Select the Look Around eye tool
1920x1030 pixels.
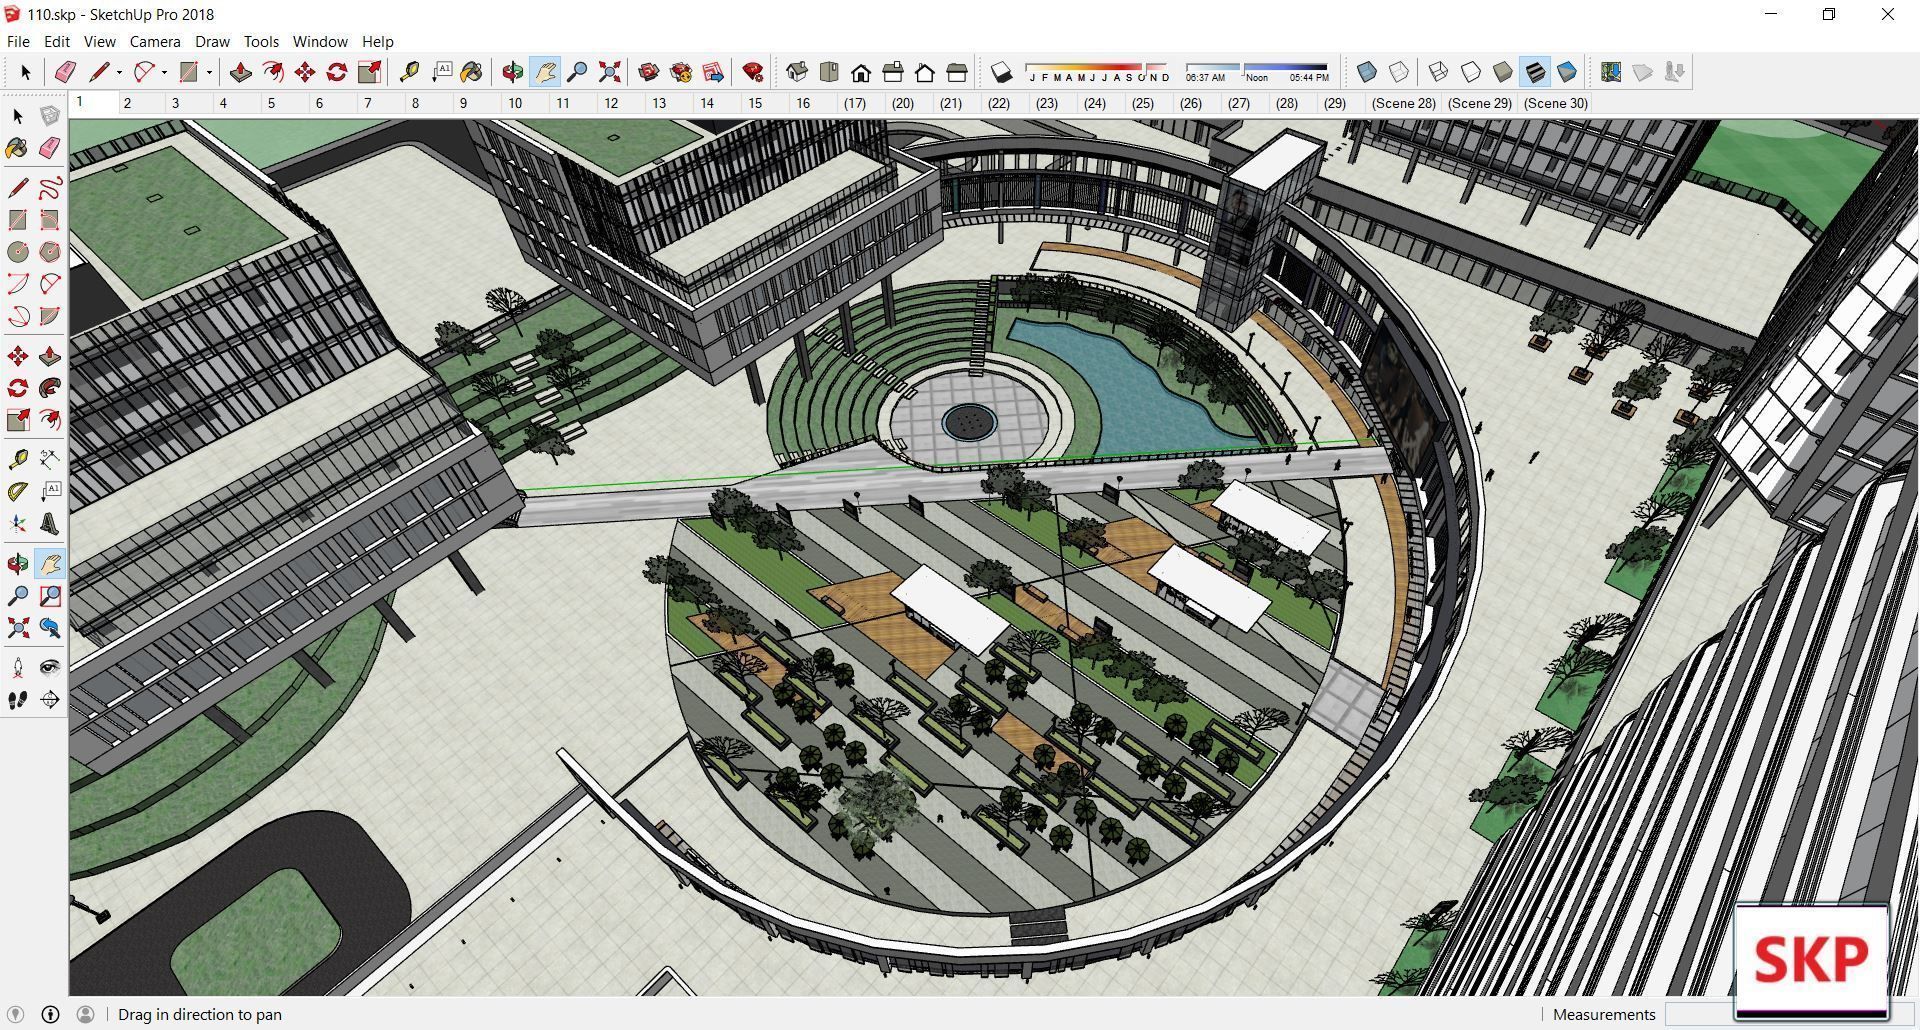coord(49,668)
